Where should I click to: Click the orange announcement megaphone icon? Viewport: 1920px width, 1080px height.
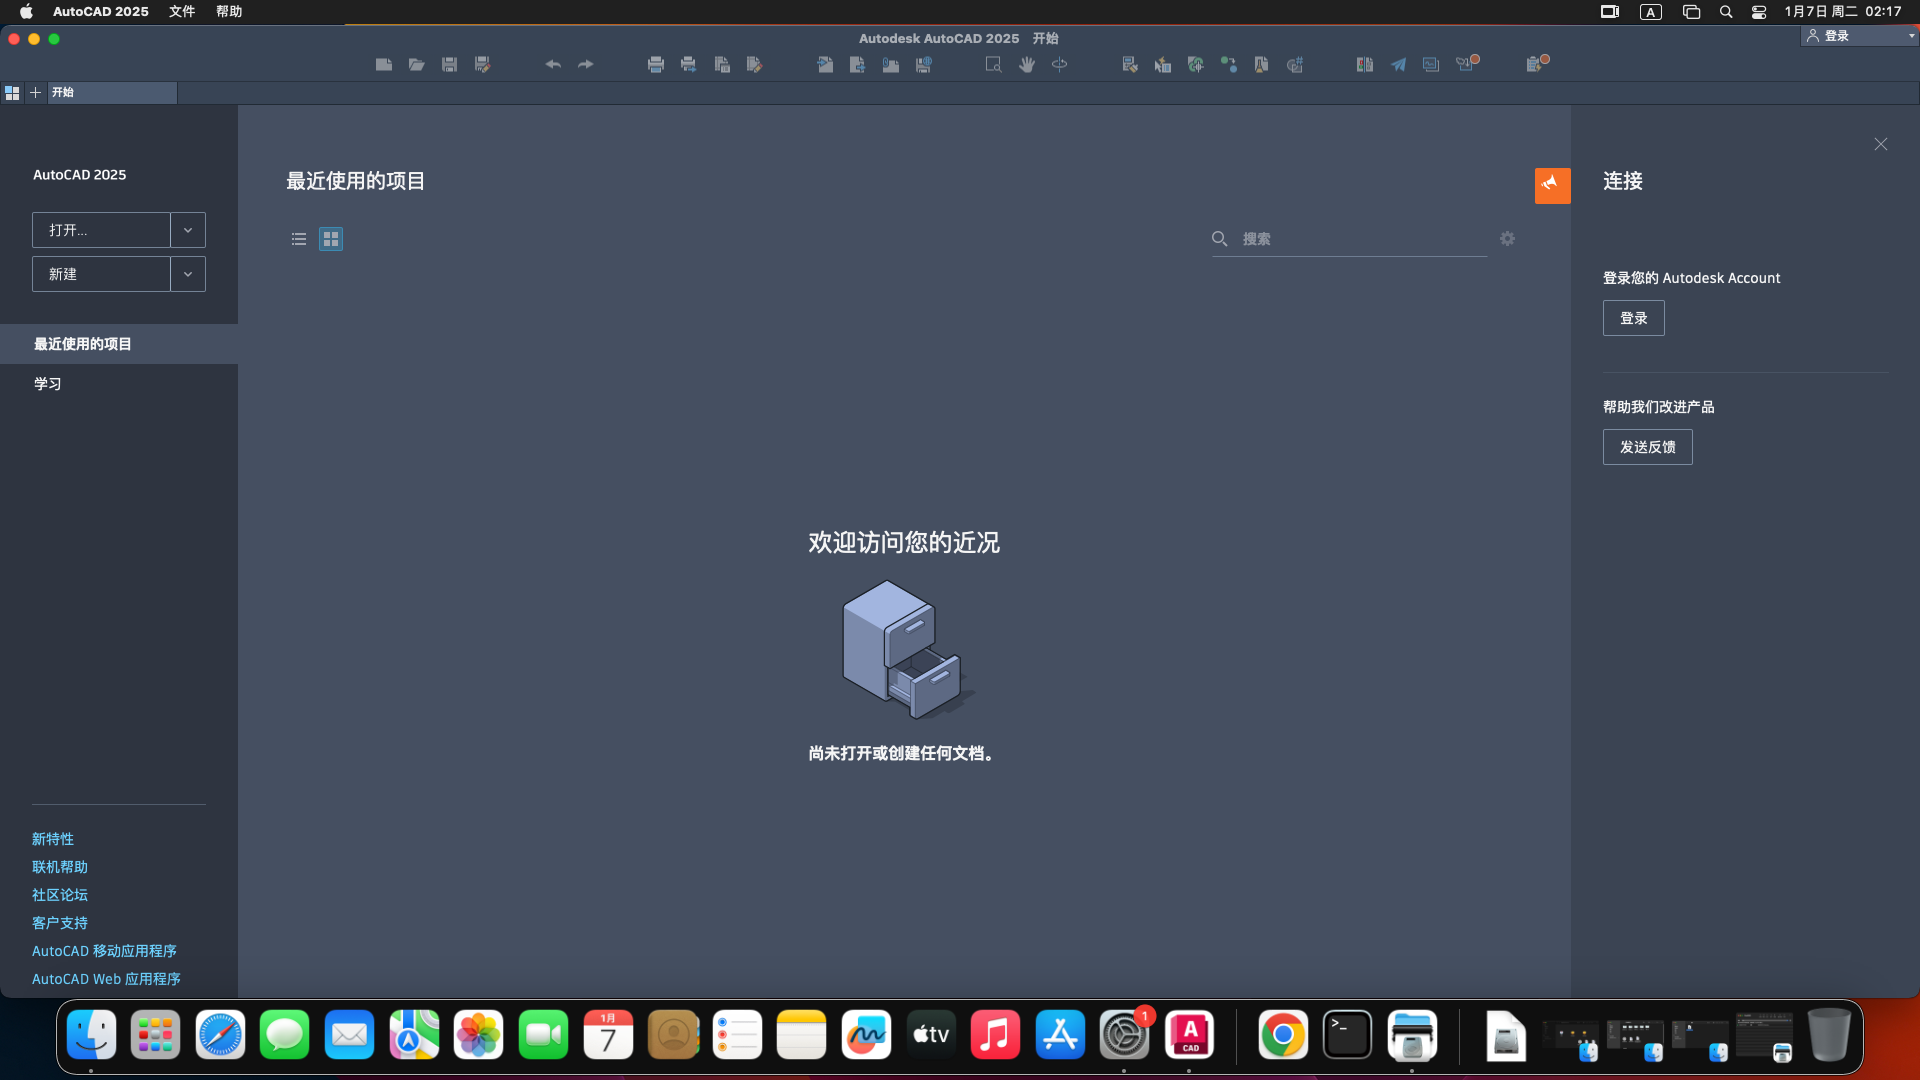point(1552,185)
